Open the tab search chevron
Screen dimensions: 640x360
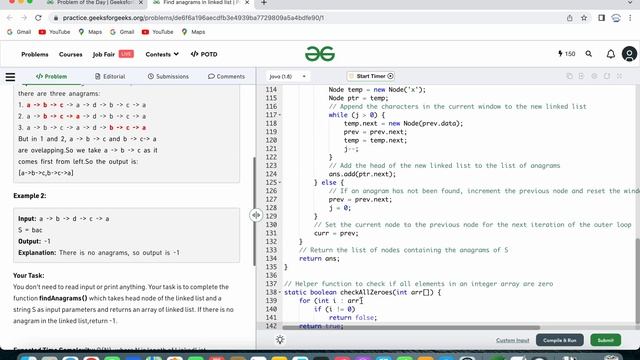point(630,3)
